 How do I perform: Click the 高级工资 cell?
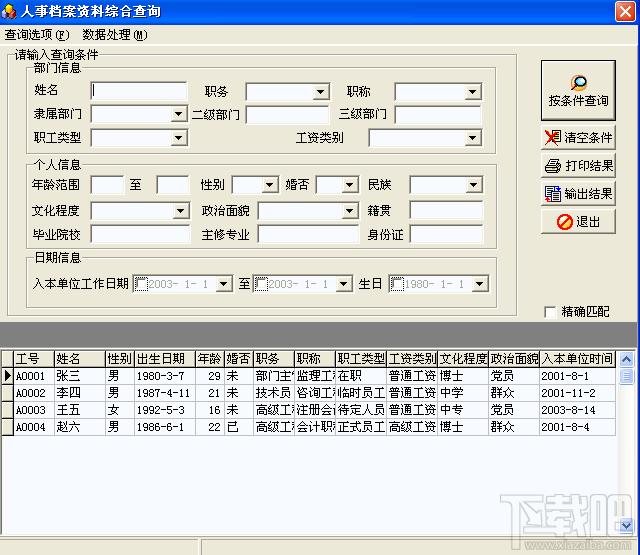pos(412,427)
